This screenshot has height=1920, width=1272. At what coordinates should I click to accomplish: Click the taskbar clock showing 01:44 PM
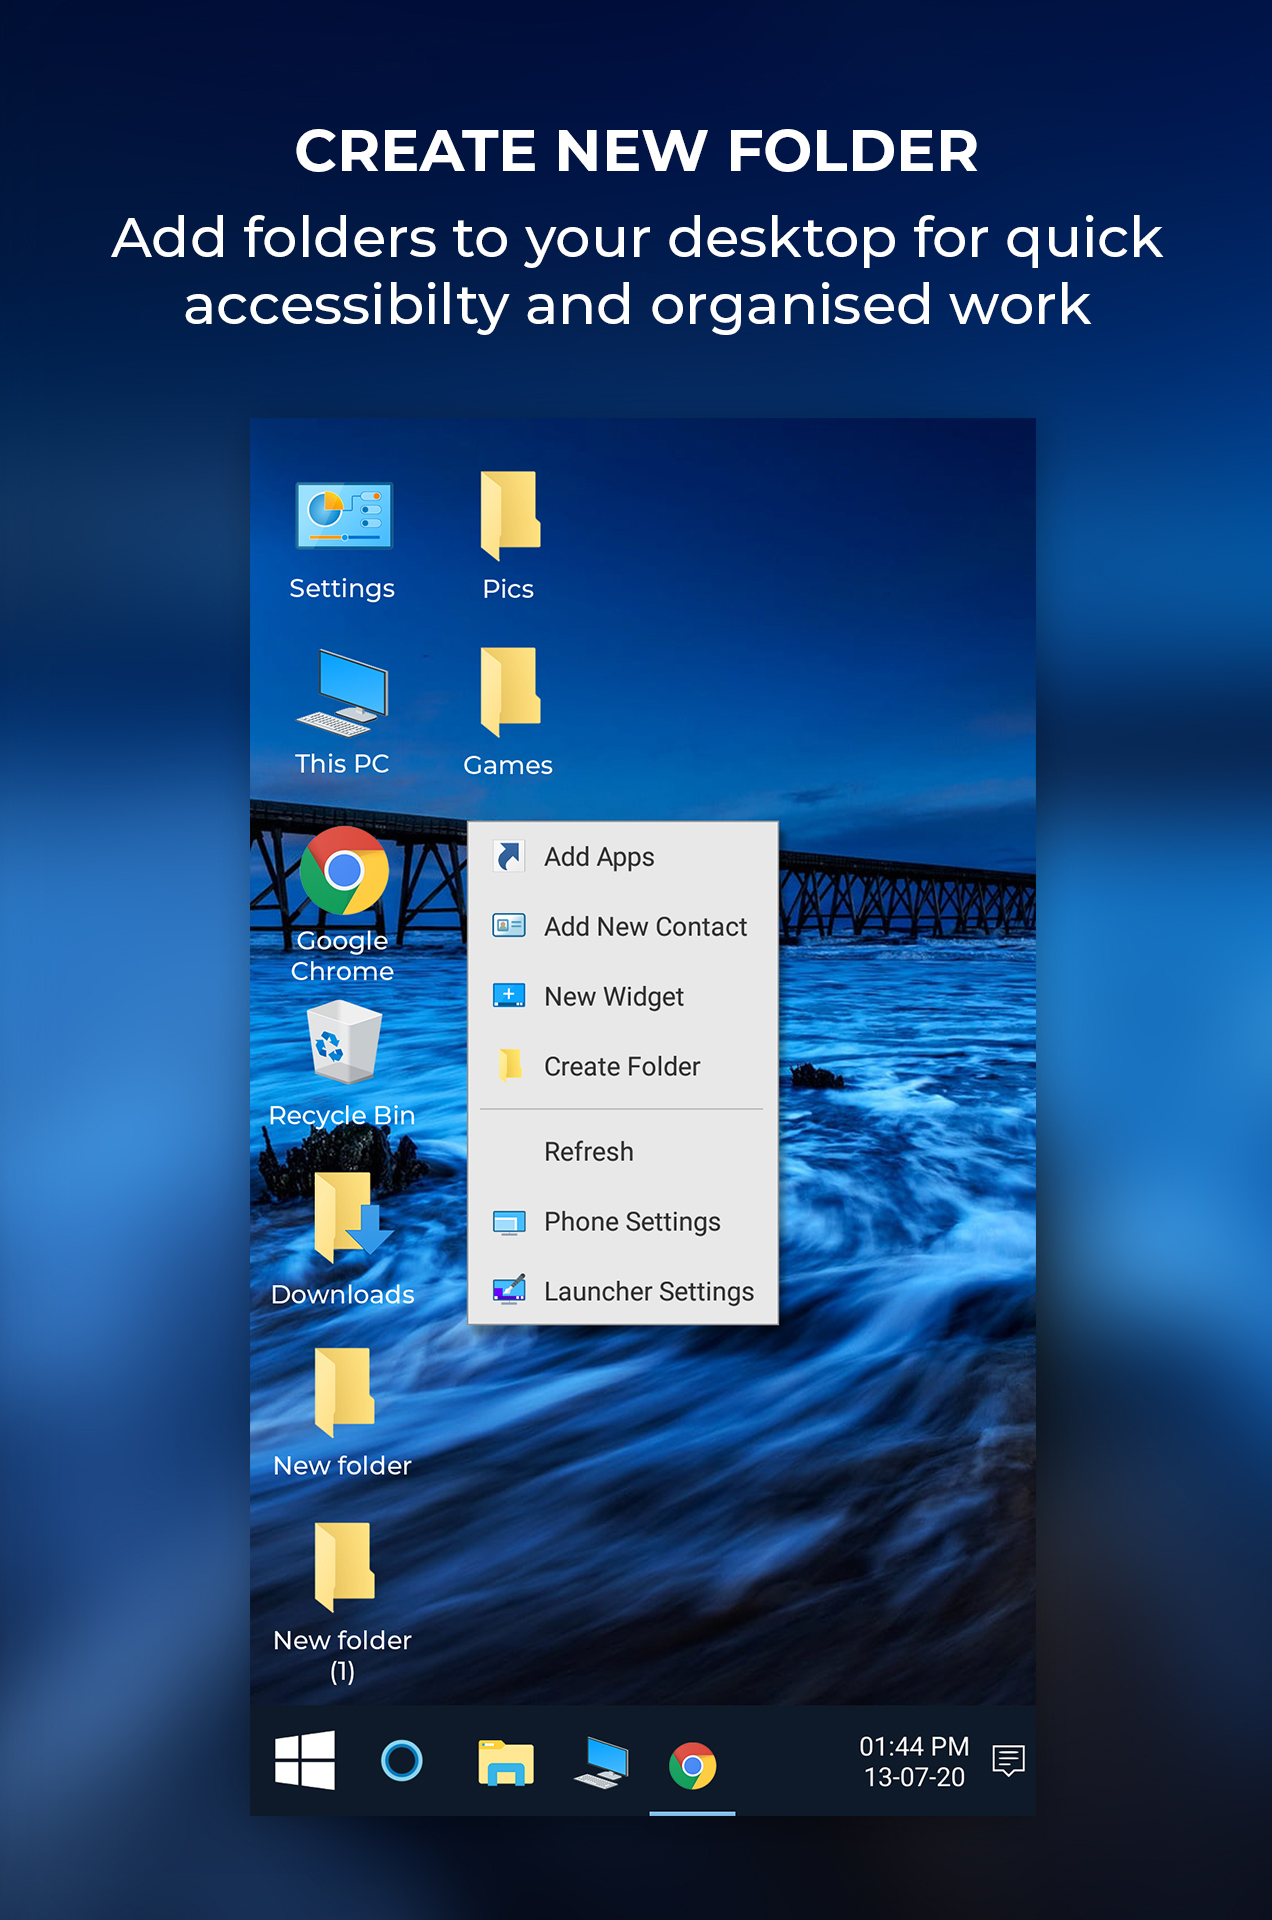[x=914, y=1762]
